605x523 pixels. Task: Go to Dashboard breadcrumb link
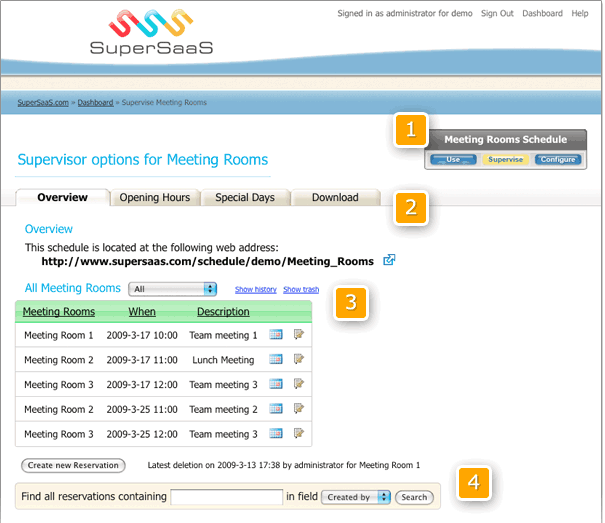pyautogui.click(x=95, y=102)
